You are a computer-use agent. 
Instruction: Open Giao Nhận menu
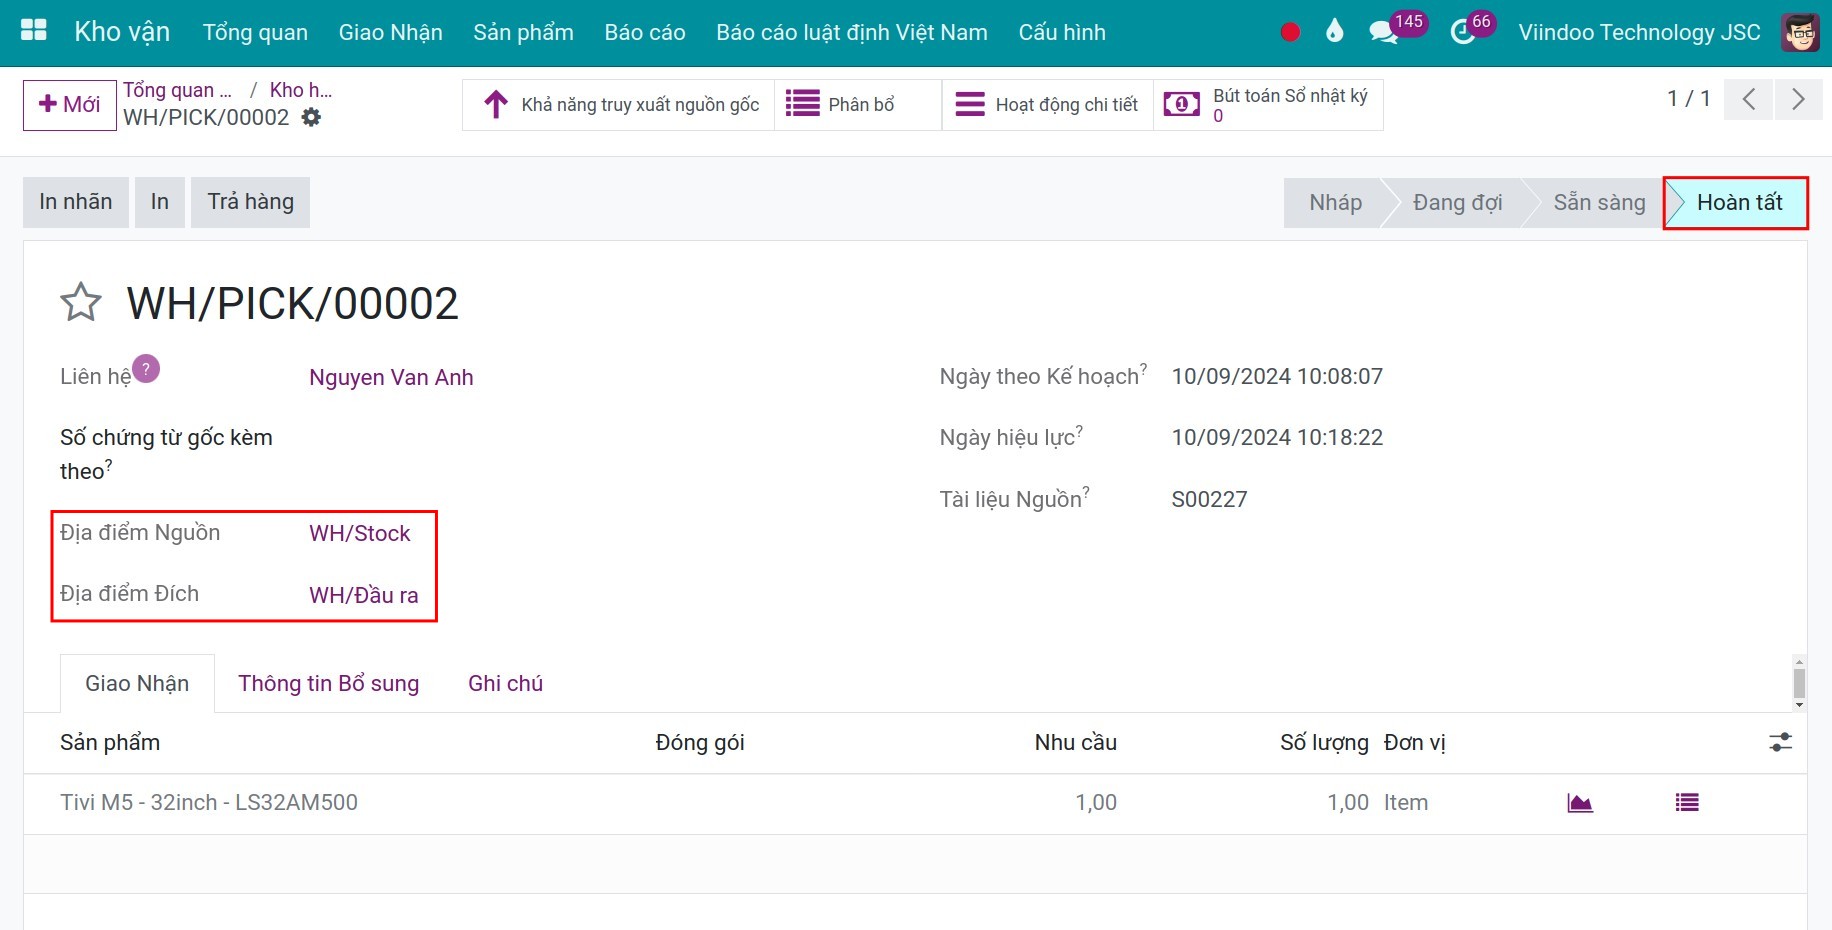390,32
